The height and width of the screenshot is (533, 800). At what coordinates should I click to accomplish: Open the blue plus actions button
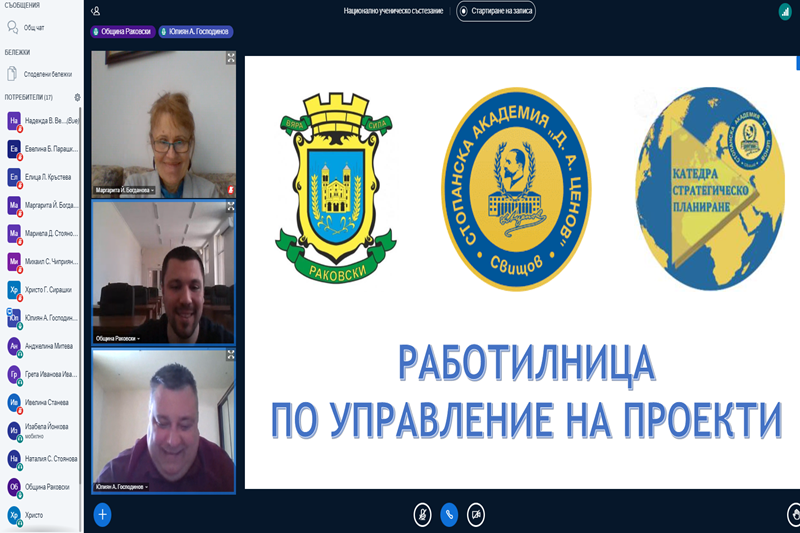pyautogui.click(x=103, y=515)
